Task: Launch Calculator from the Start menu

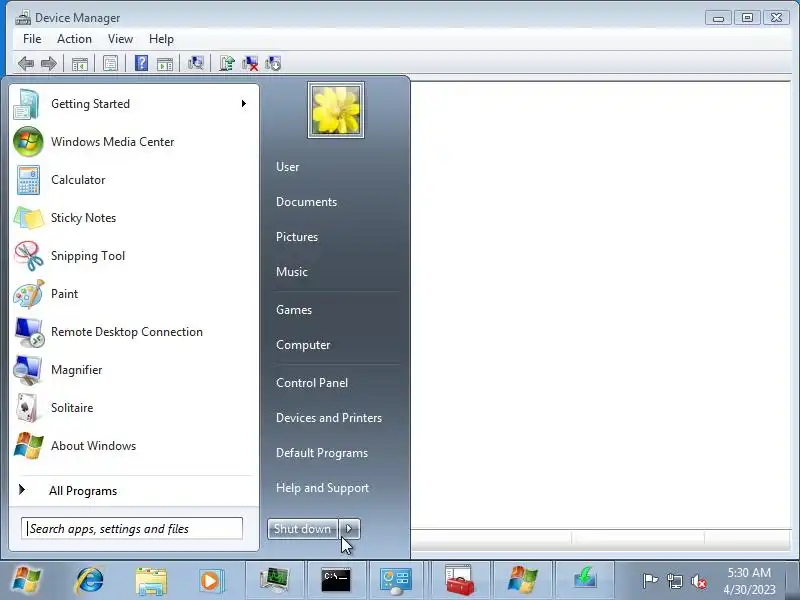Action: pyautogui.click(x=134, y=180)
